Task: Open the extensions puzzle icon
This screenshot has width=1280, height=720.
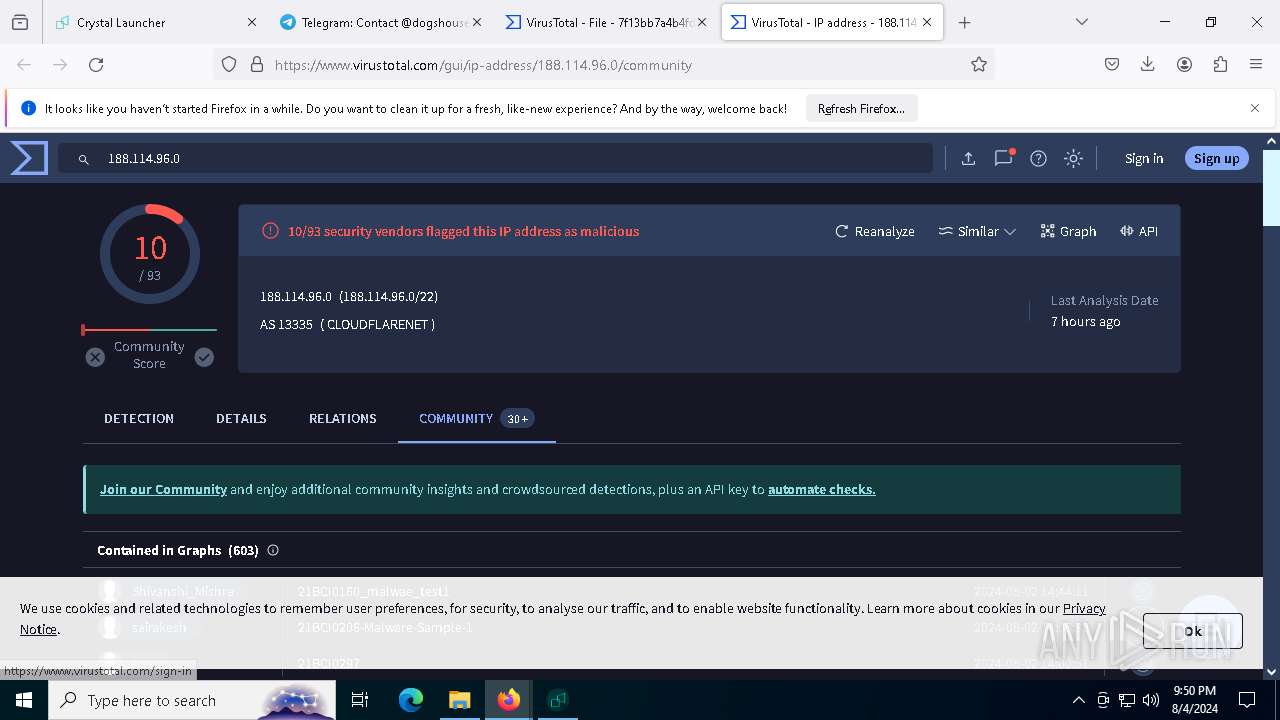Action: pyautogui.click(x=1220, y=64)
